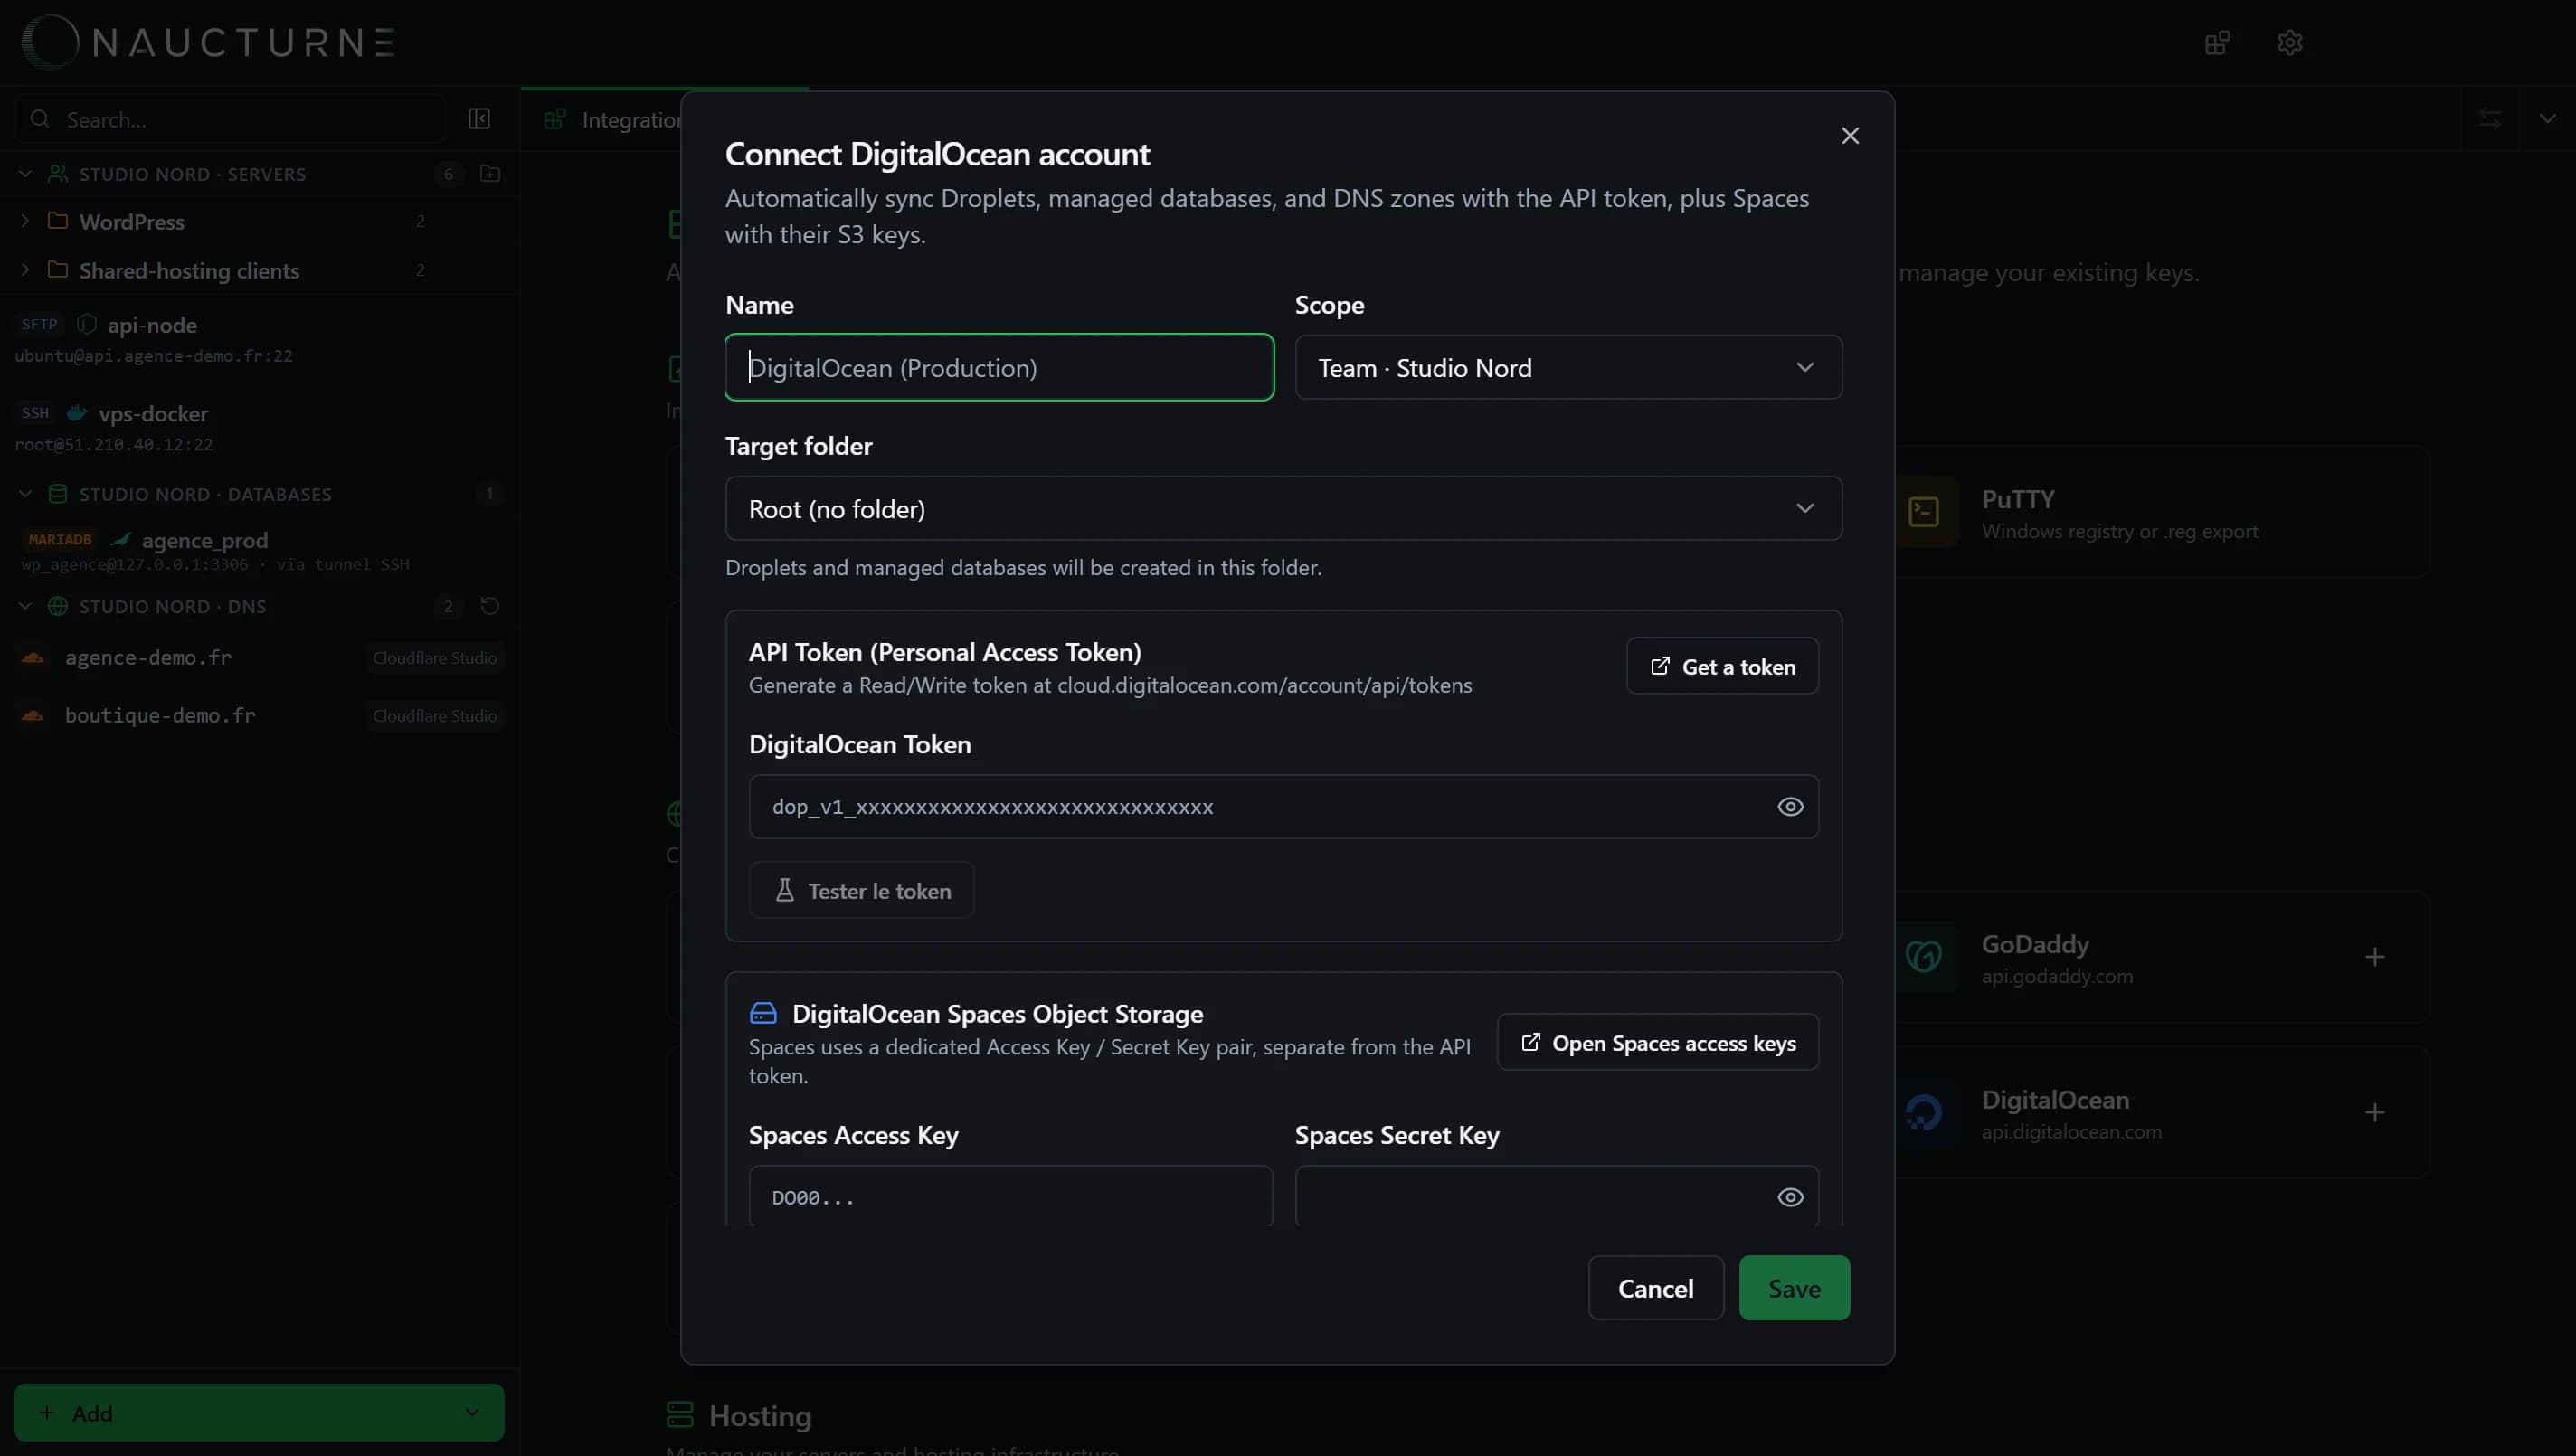Click the Cloudflare Studio tag on boutique-demo.fr
Viewport: 2576px width, 1456px height.
coord(434,716)
